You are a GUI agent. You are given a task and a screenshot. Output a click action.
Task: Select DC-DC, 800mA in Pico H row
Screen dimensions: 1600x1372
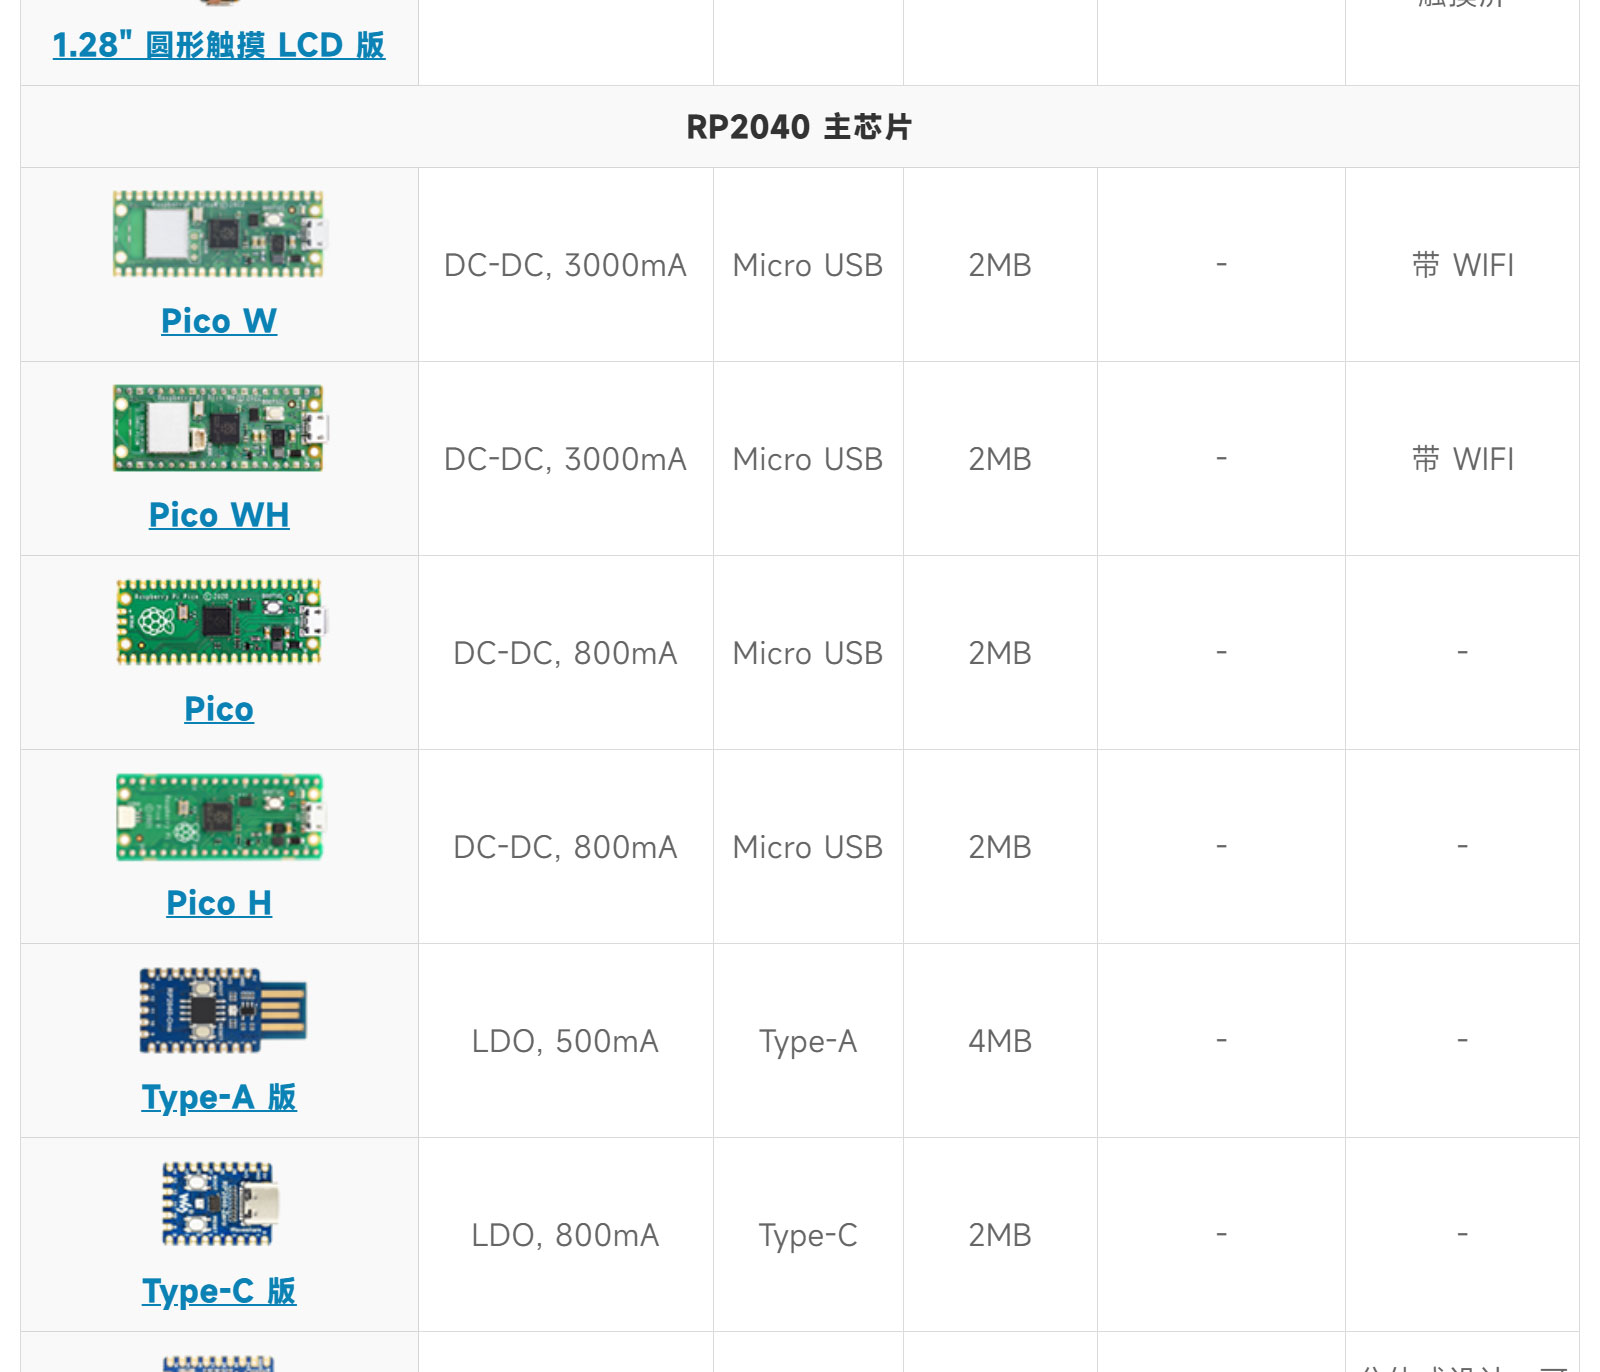click(565, 847)
